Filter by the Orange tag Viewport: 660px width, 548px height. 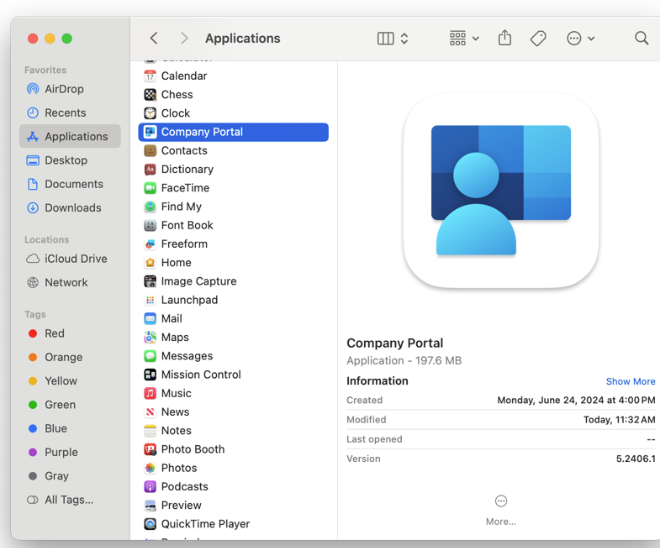coord(70,357)
